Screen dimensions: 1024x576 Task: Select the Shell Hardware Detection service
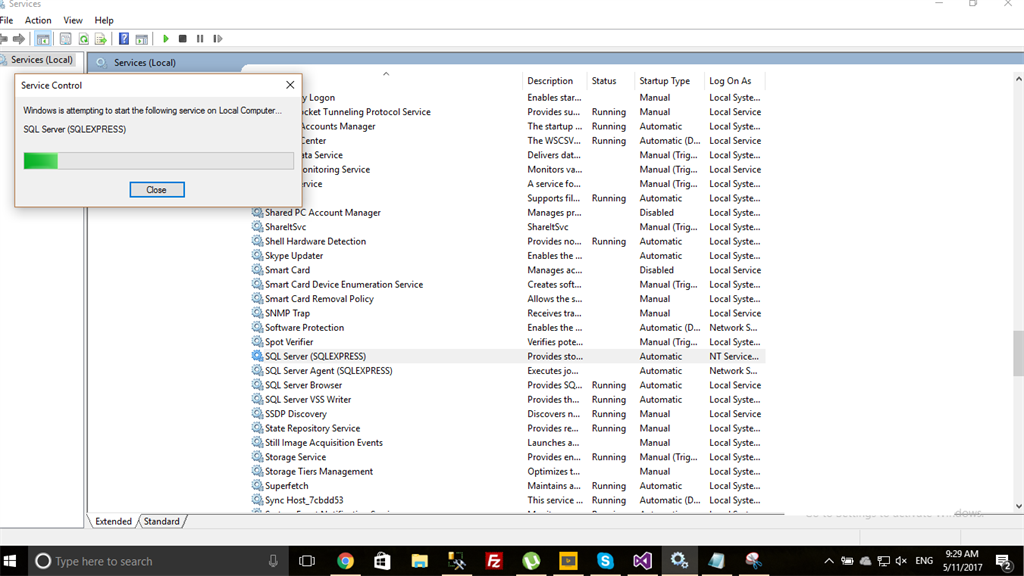tap(507, 241)
